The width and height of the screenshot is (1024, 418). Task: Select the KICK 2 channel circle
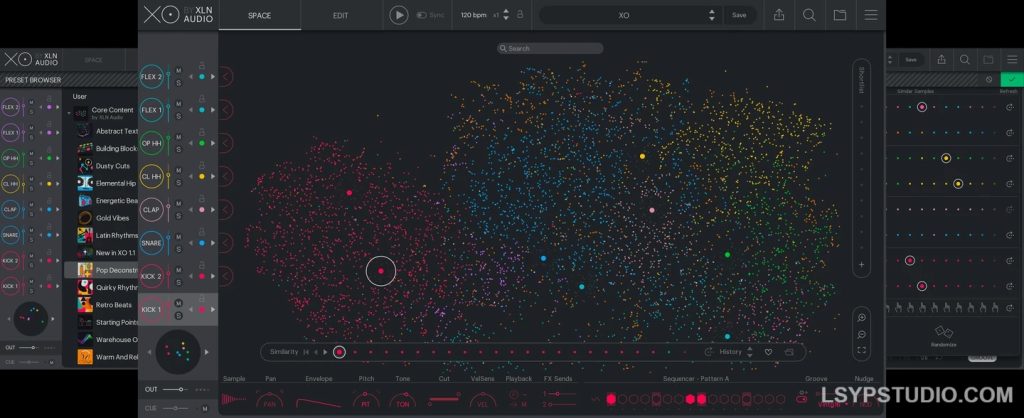pos(152,276)
